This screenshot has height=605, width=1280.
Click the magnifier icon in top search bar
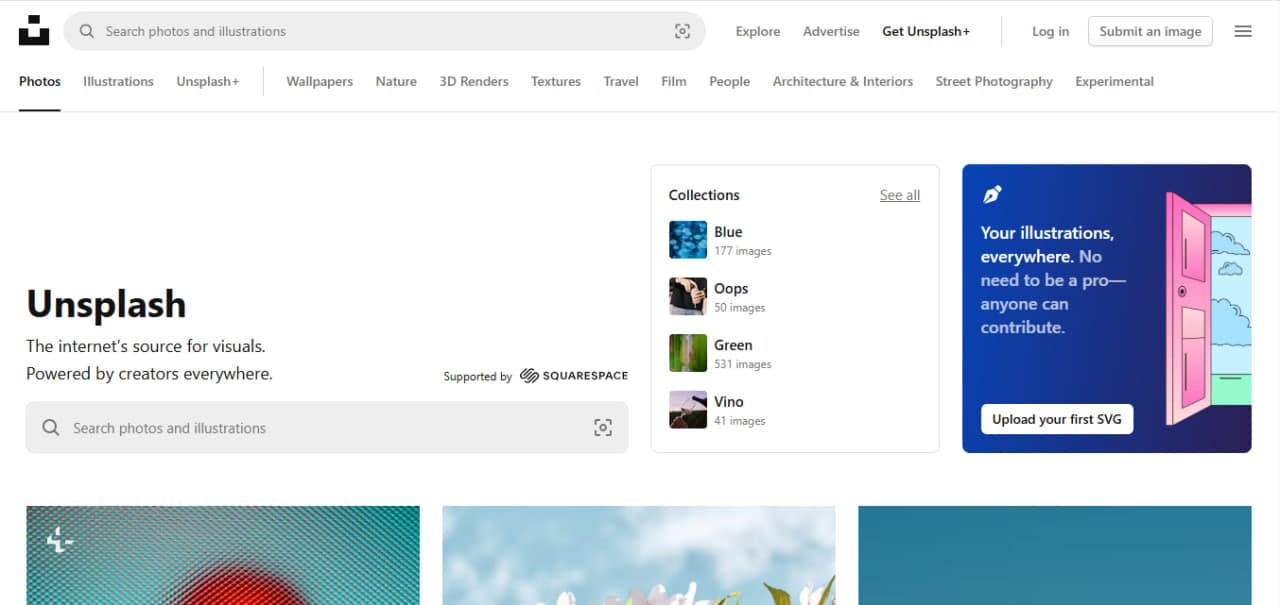click(87, 31)
